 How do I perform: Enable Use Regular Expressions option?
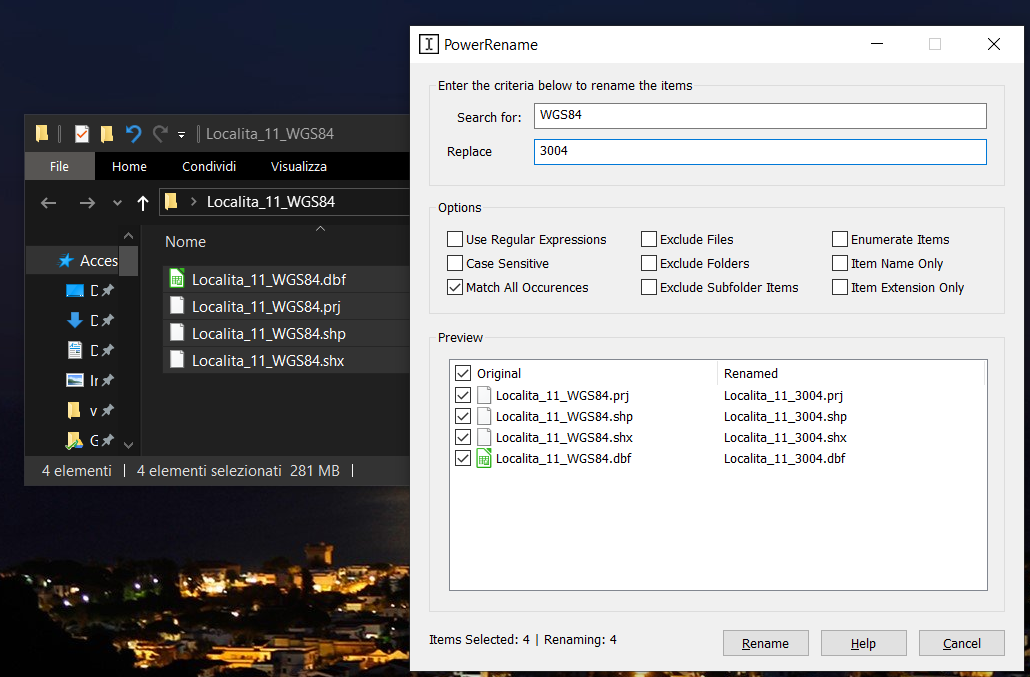pyautogui.click(x=455, y=240)
